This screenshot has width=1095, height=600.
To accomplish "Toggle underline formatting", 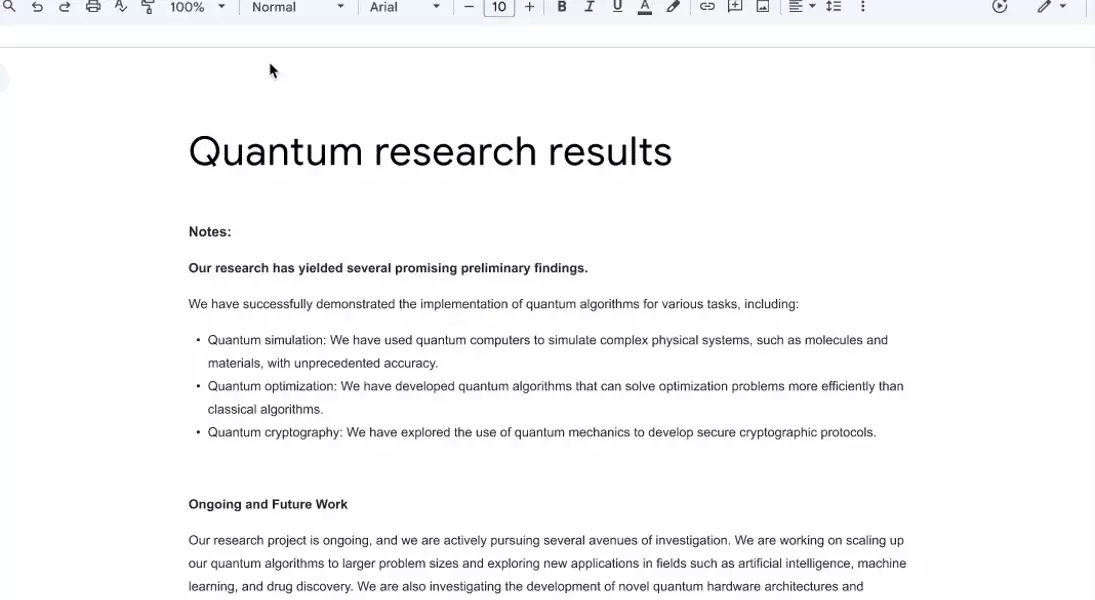I will [x=617, y=7].
